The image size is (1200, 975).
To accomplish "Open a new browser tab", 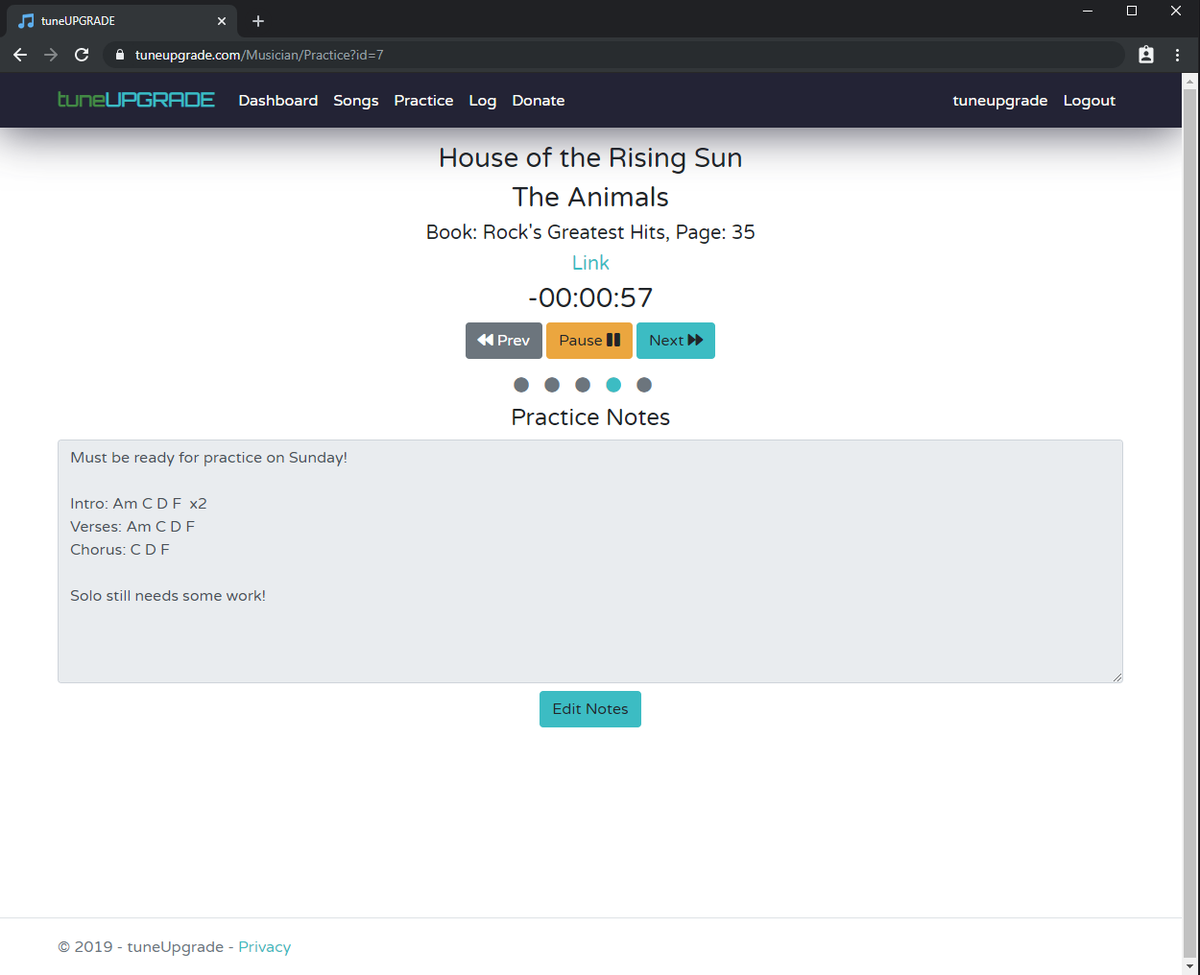I will [258, 21].
